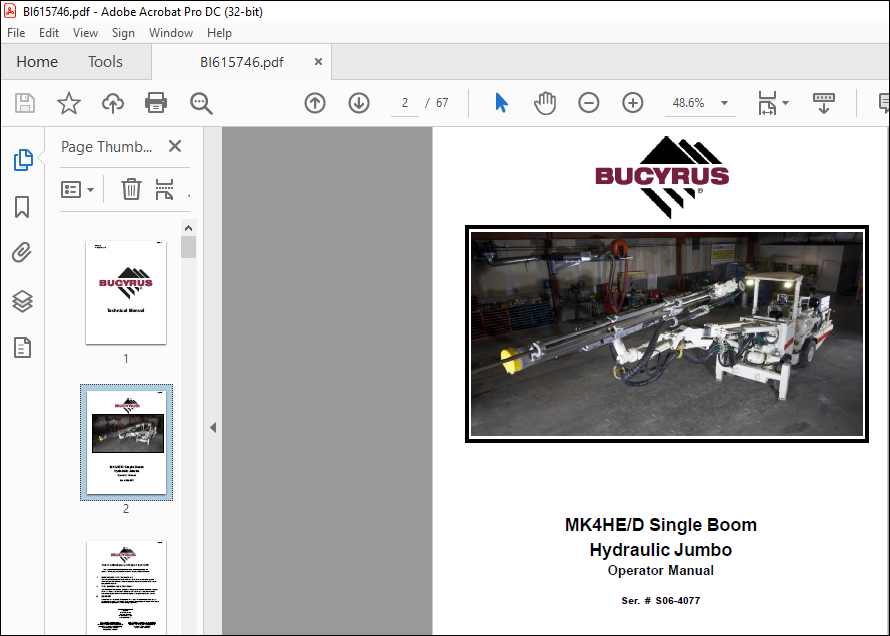Click the page number input field
Image resolution: width=890 pixels, height=636 pixels.
point(405,103)
